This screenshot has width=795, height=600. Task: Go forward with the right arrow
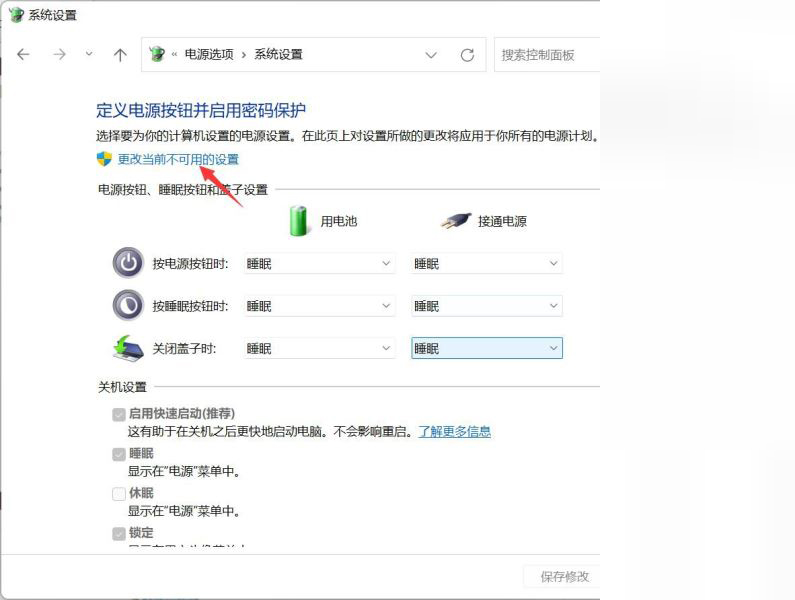tap(59, 54)
